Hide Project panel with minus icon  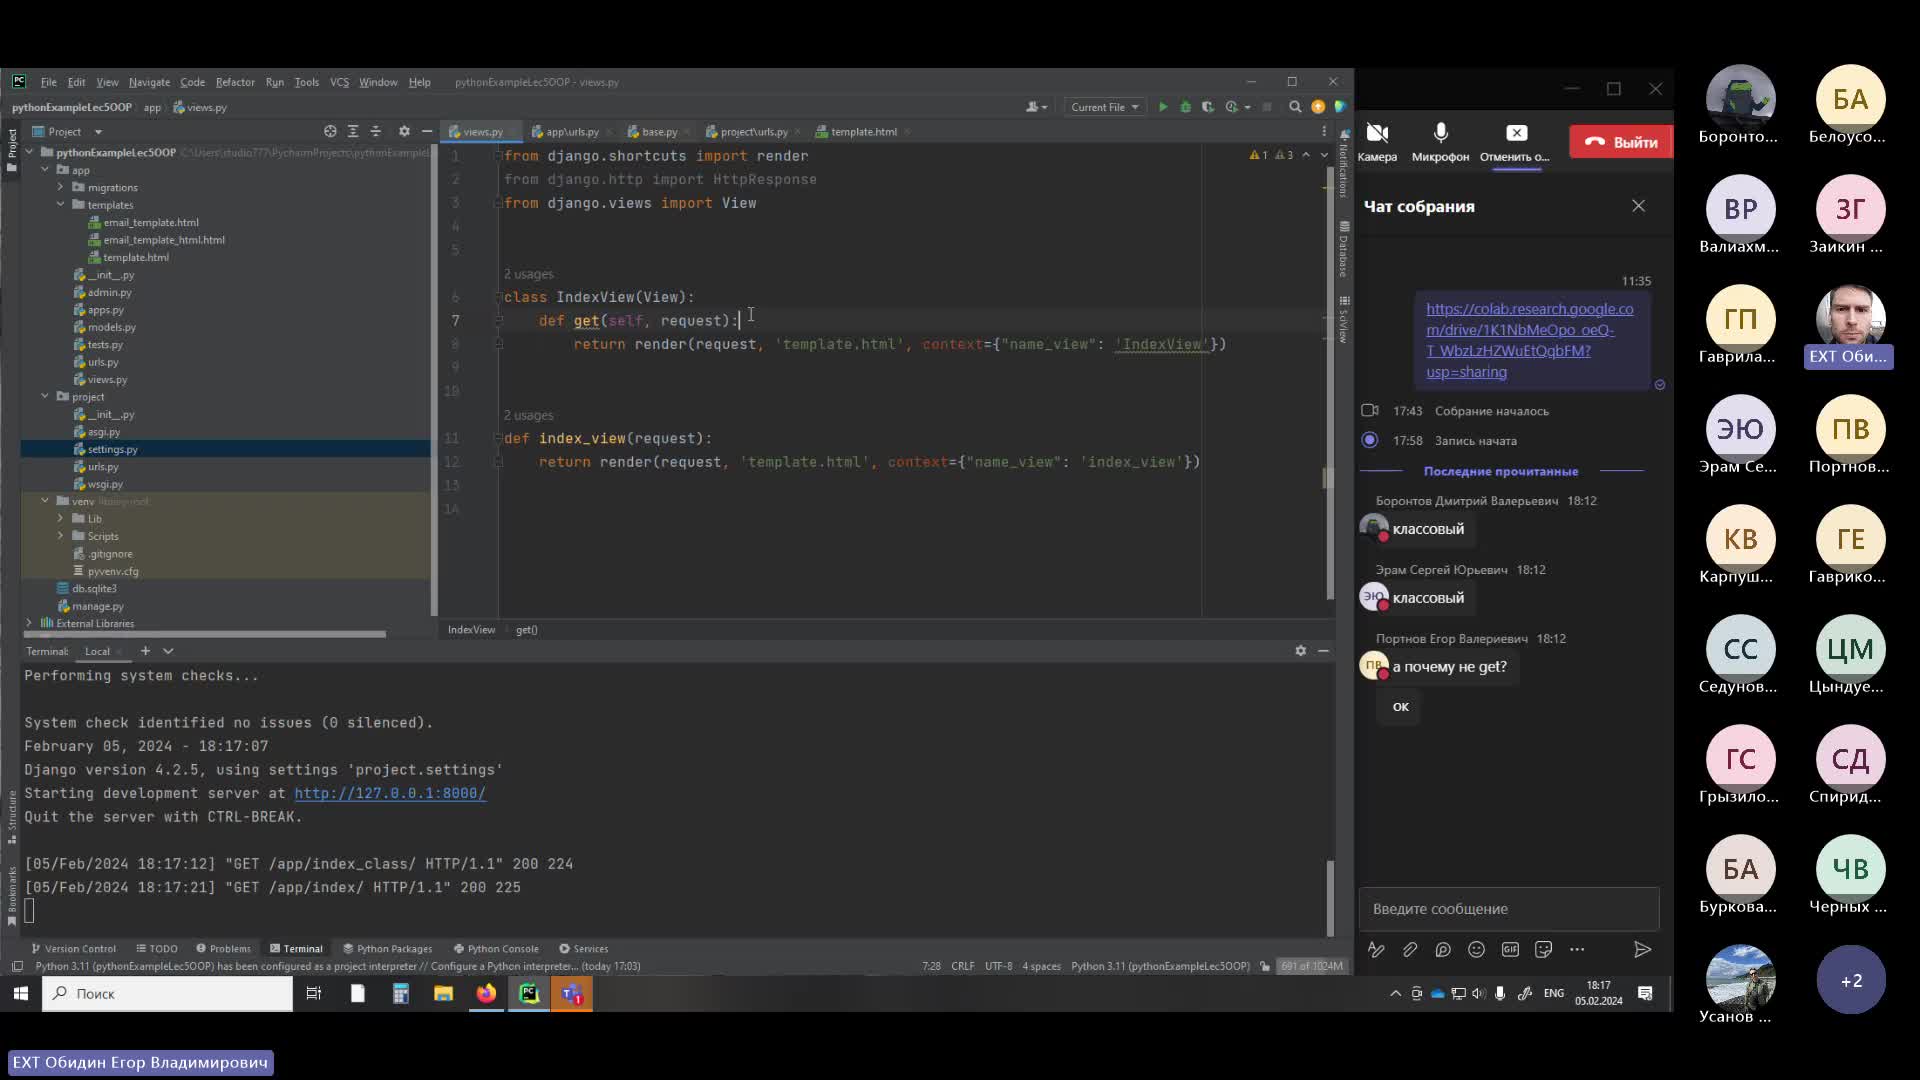(x=427, y=131)
